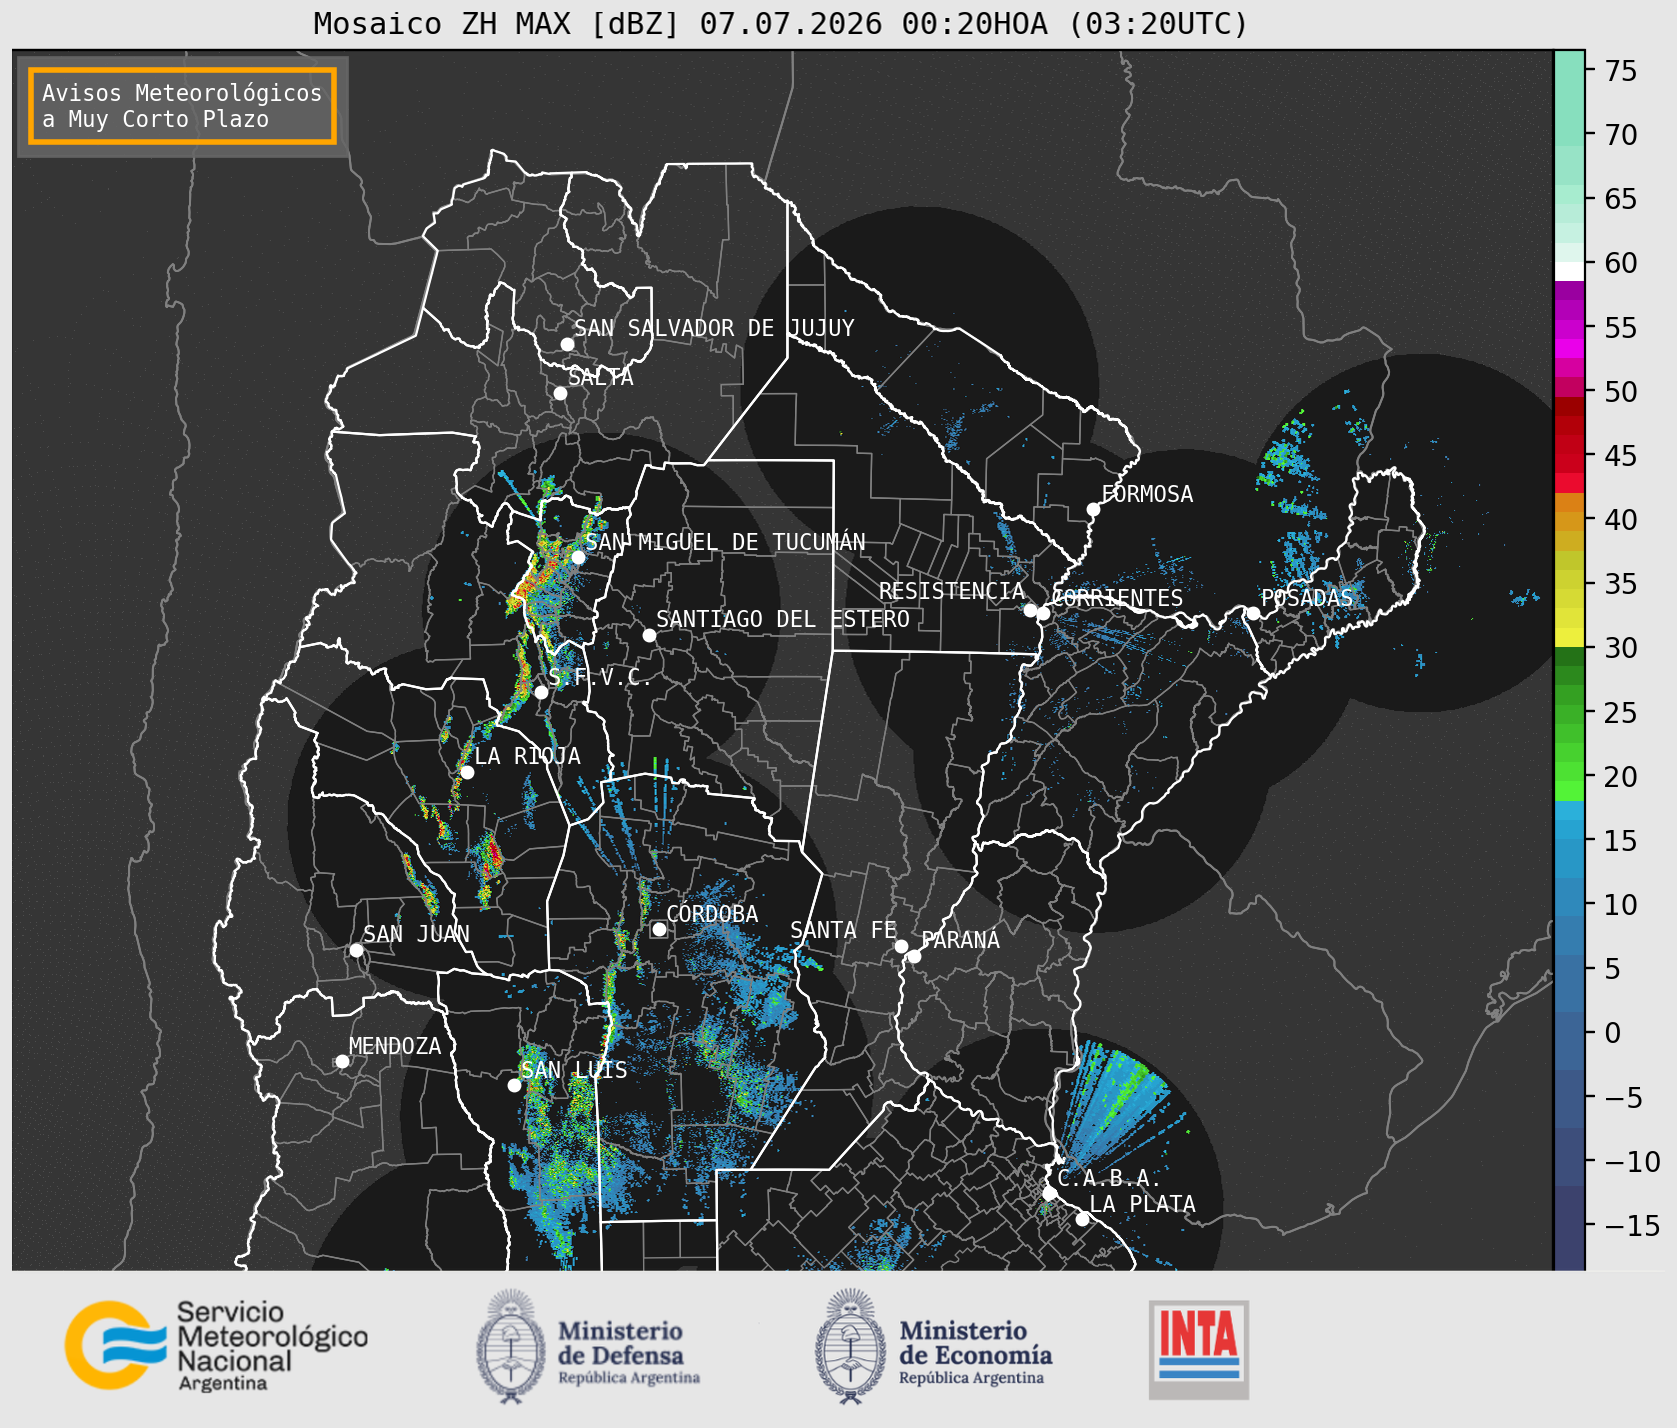Click the Ministerio de Economía crest
The width and height of the screenshot is (1677, 1428).
click(x=852, y=1346)
